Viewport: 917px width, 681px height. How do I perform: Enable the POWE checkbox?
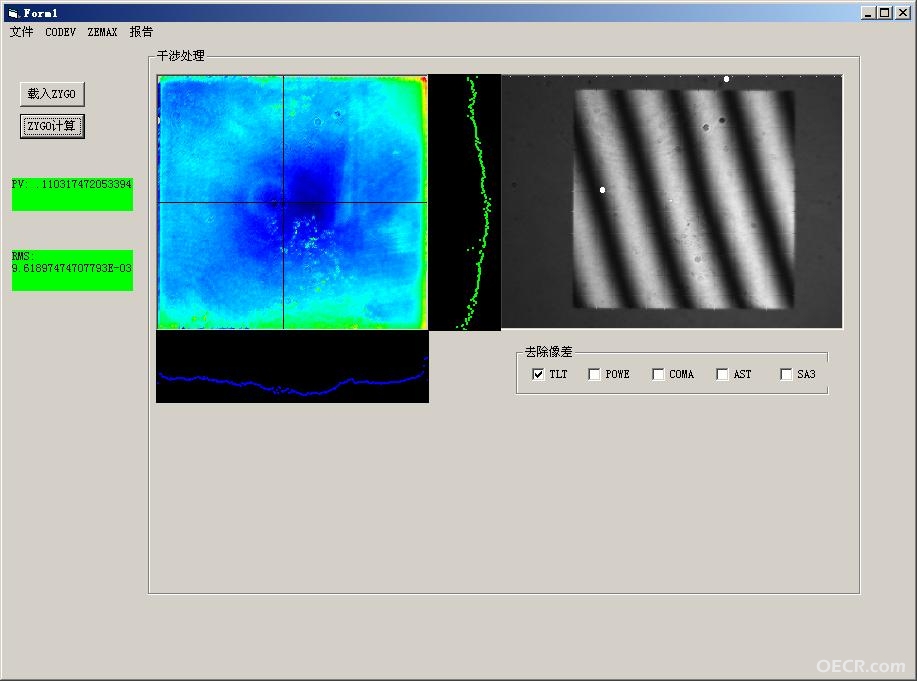coord(594,374)
